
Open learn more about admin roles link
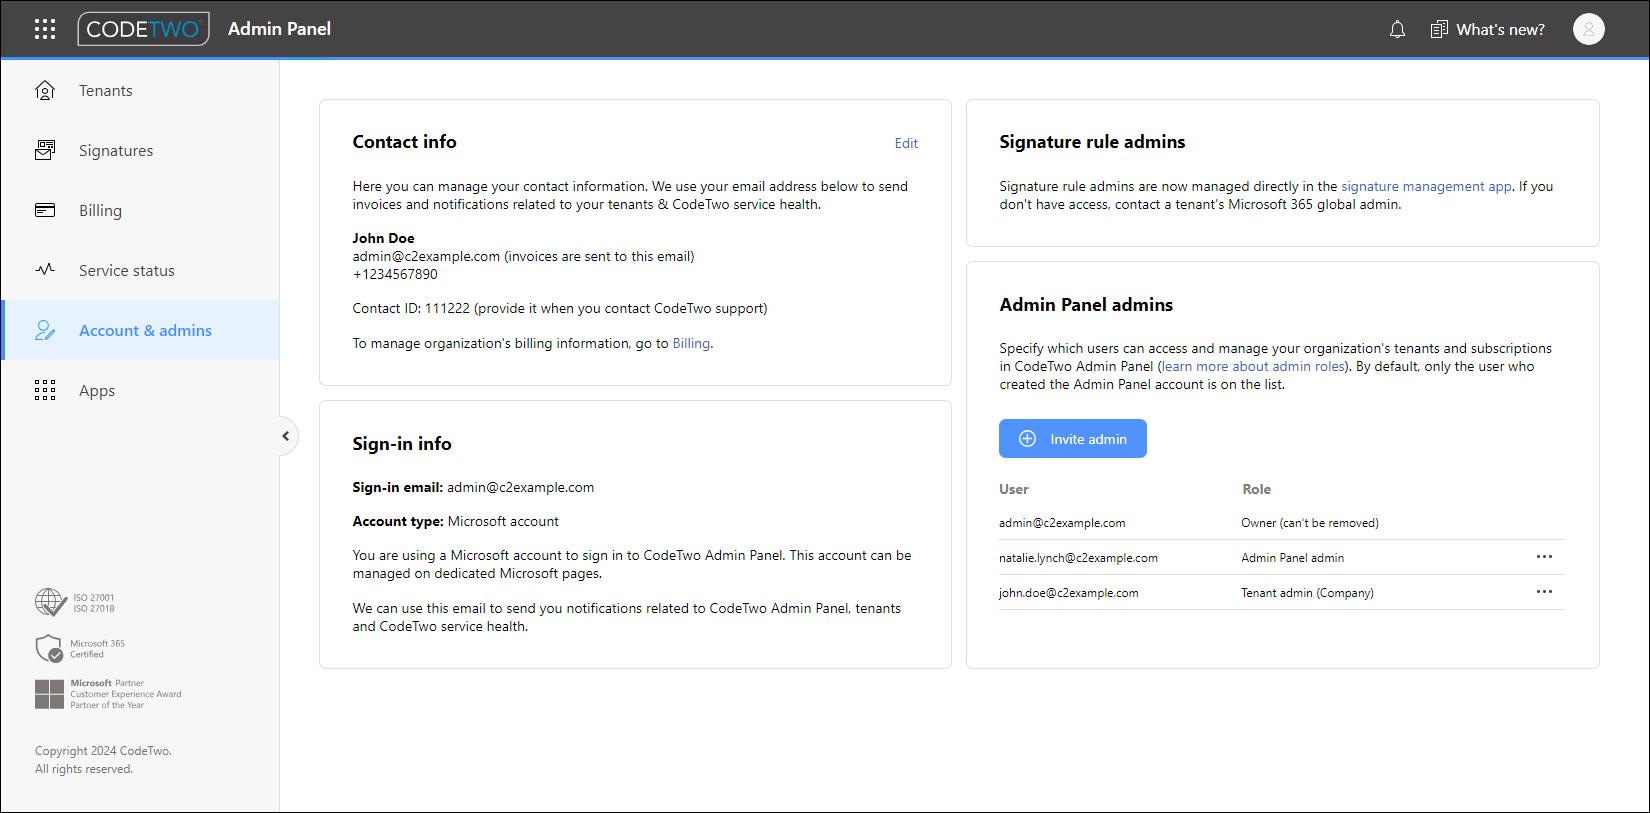pyautogui.click(x=1253, y=366)
